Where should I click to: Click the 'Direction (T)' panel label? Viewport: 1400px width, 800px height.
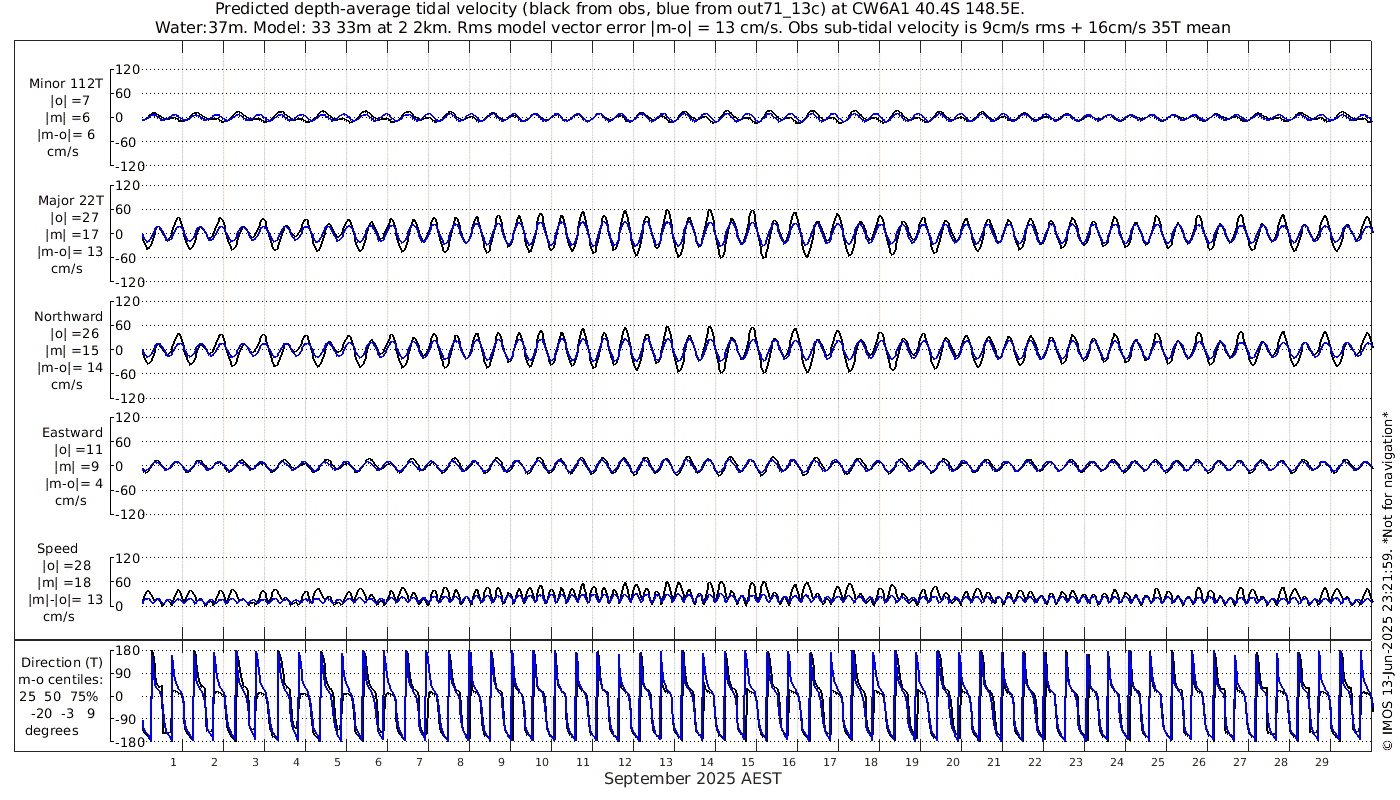click(62, 662)
